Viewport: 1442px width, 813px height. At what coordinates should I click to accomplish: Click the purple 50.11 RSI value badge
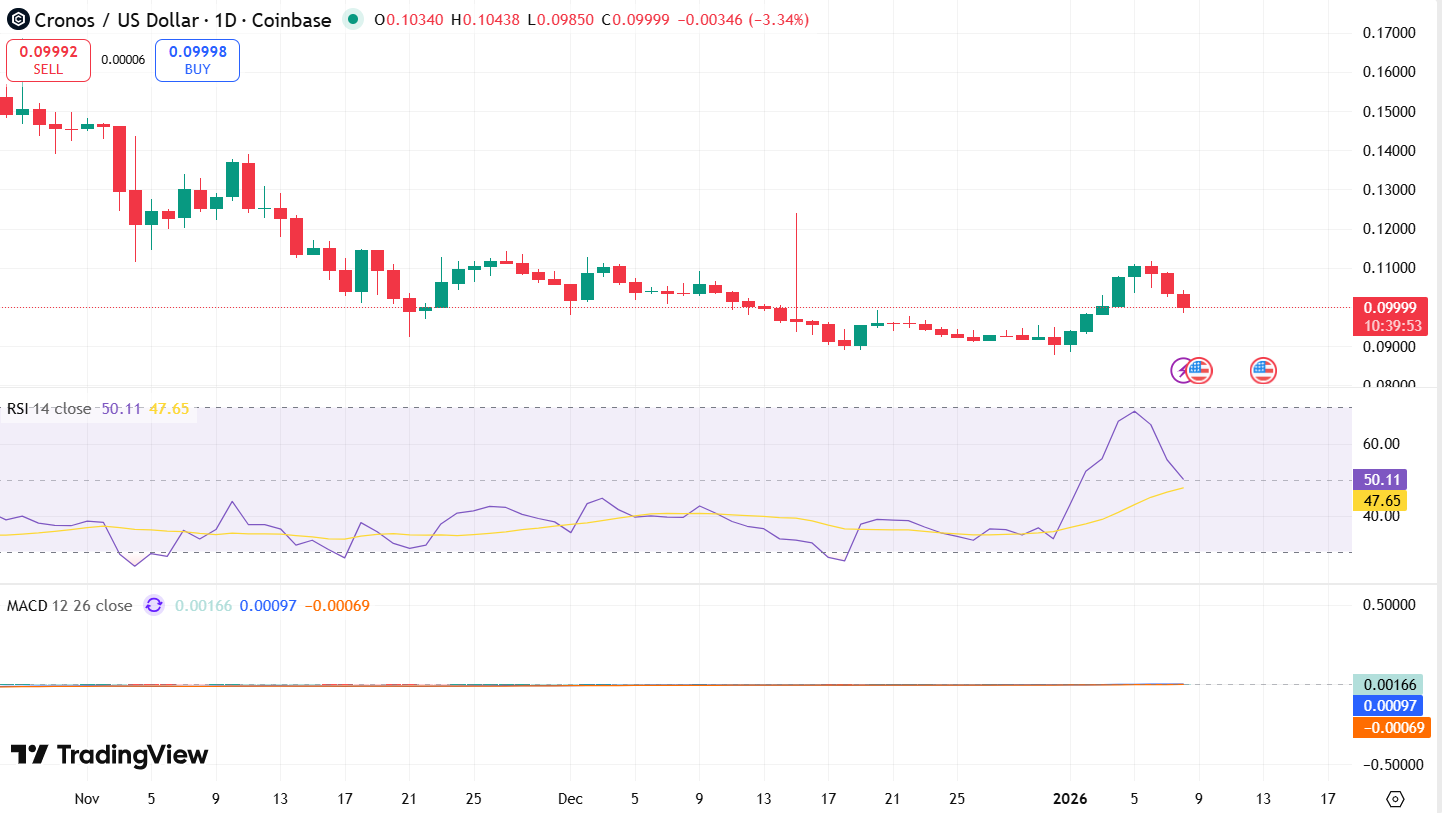(1380, 479)
